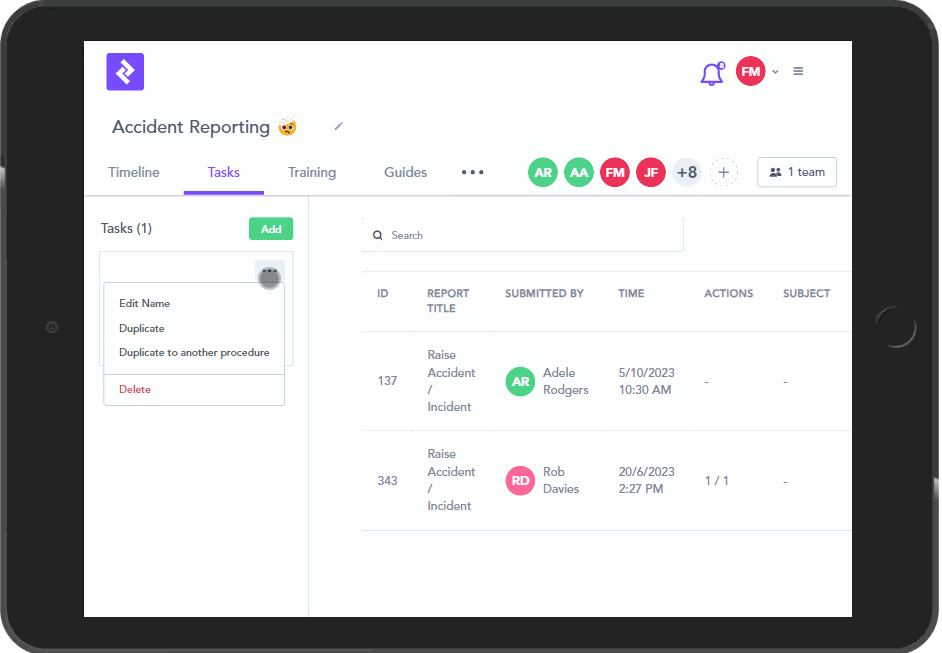The image size is (942, 653).
Task: Open the hamburger menu icon
Action: [x=798, y=71]
